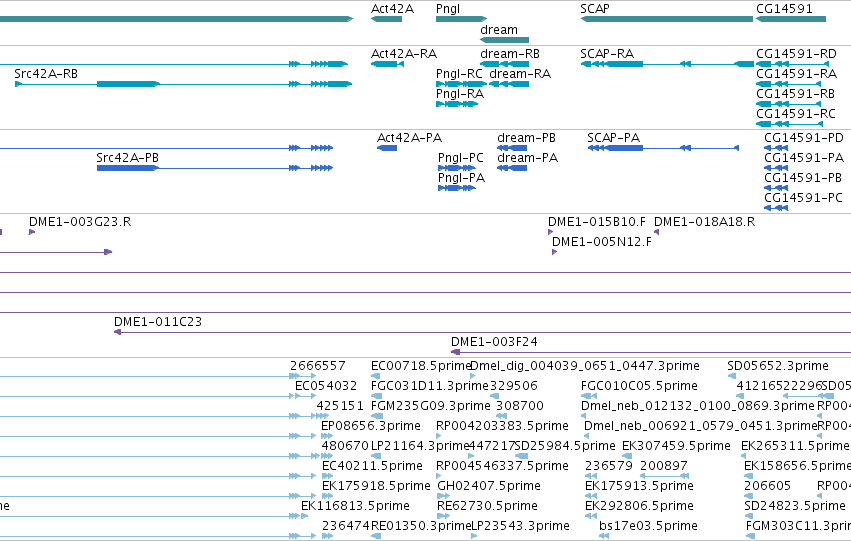The height and width of the screenshot is (541, 851).
Task: Click the CG14591-RC transcript label
Action: coord(796,114)
